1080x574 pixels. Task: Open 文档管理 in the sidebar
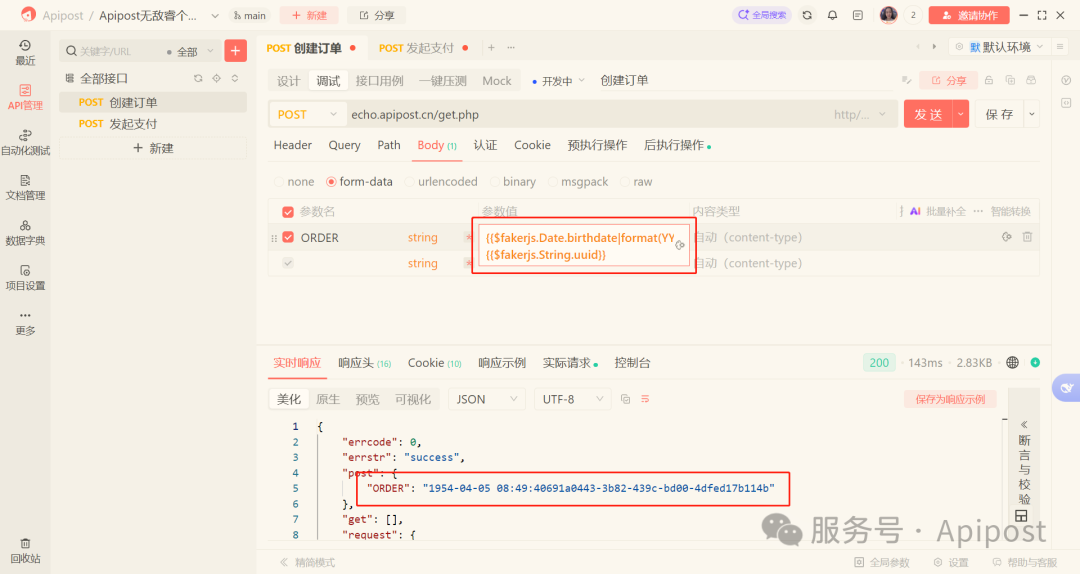[x=25, y=187]
